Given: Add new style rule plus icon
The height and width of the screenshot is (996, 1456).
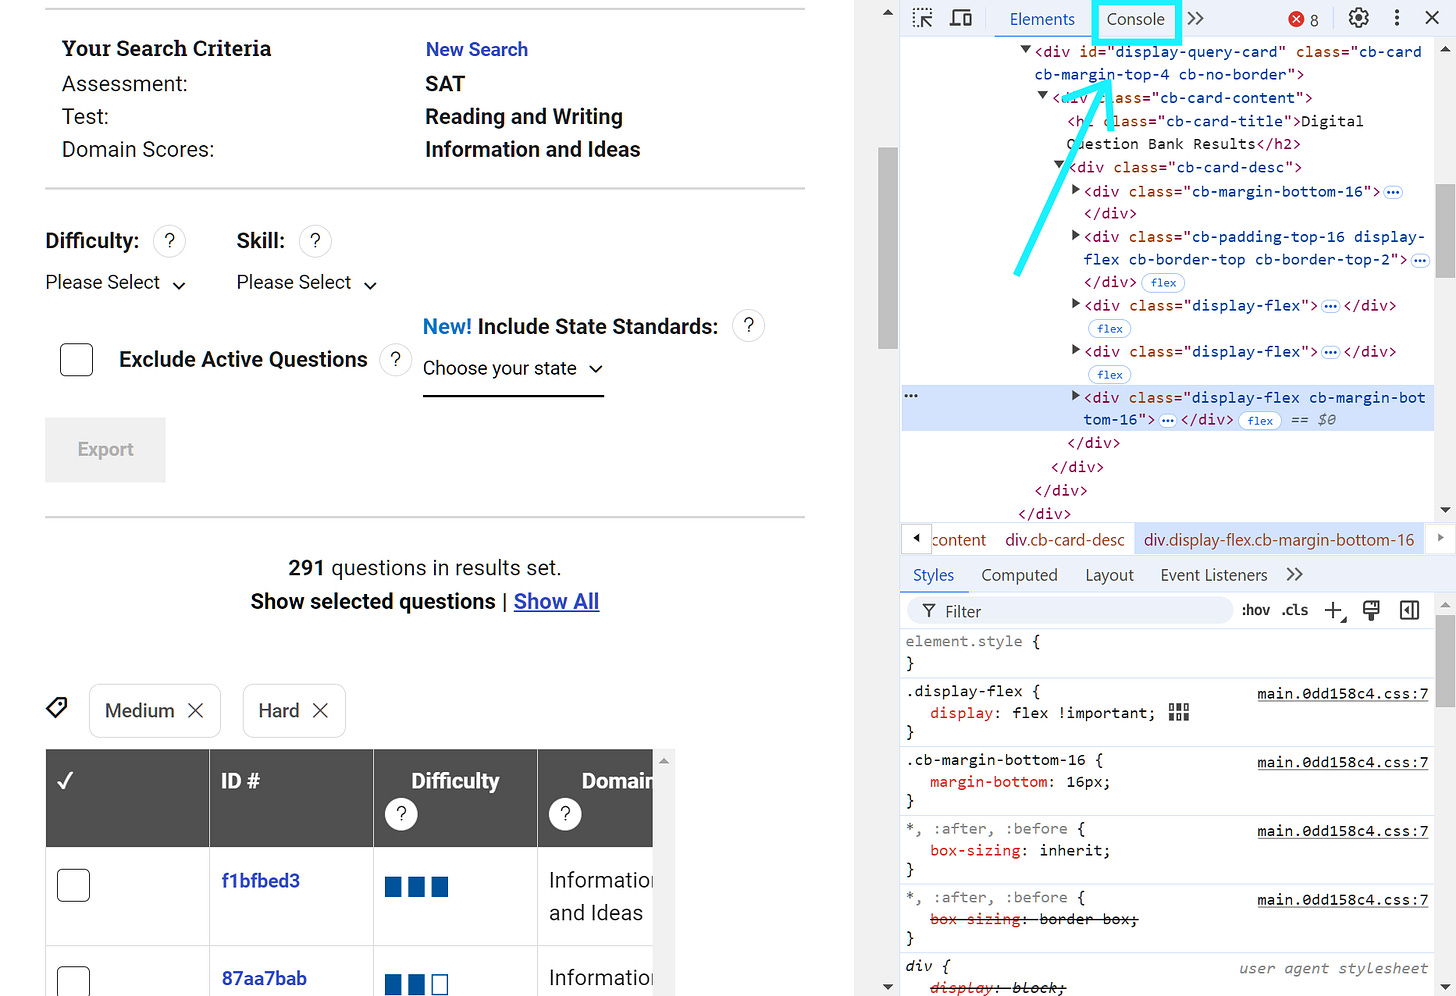Looking at the screenshot, I should point(1335,611).
